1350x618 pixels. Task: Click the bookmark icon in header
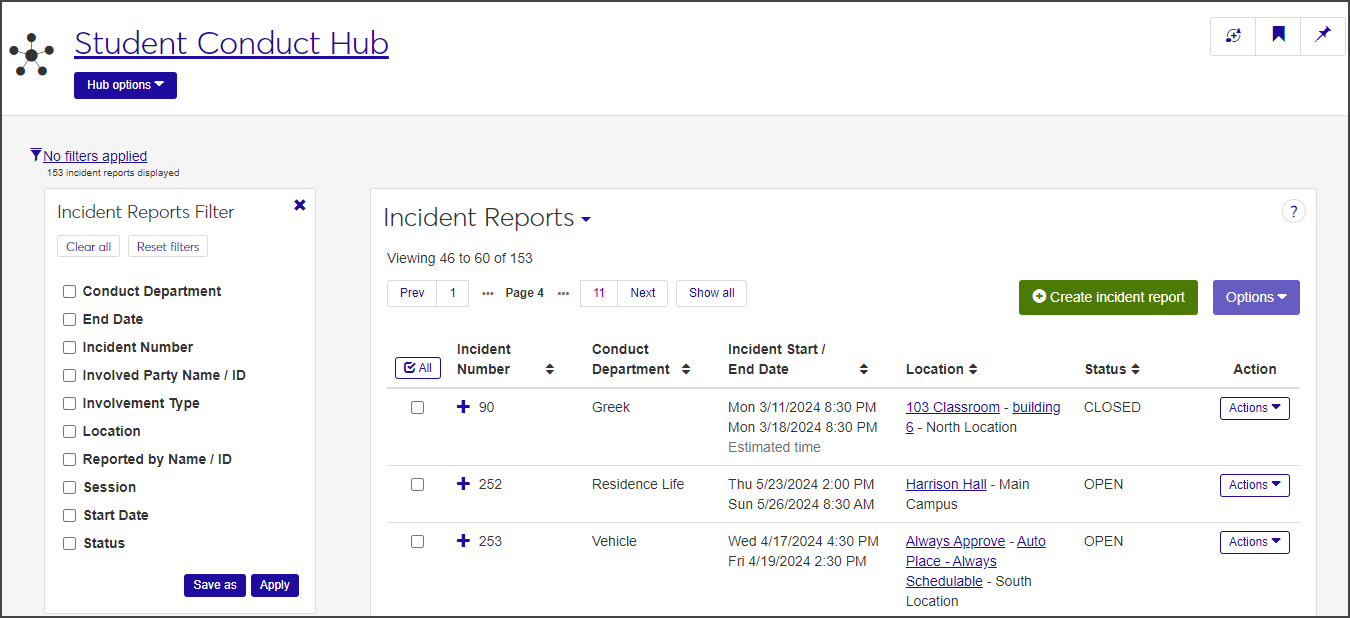pos(1278,36)
